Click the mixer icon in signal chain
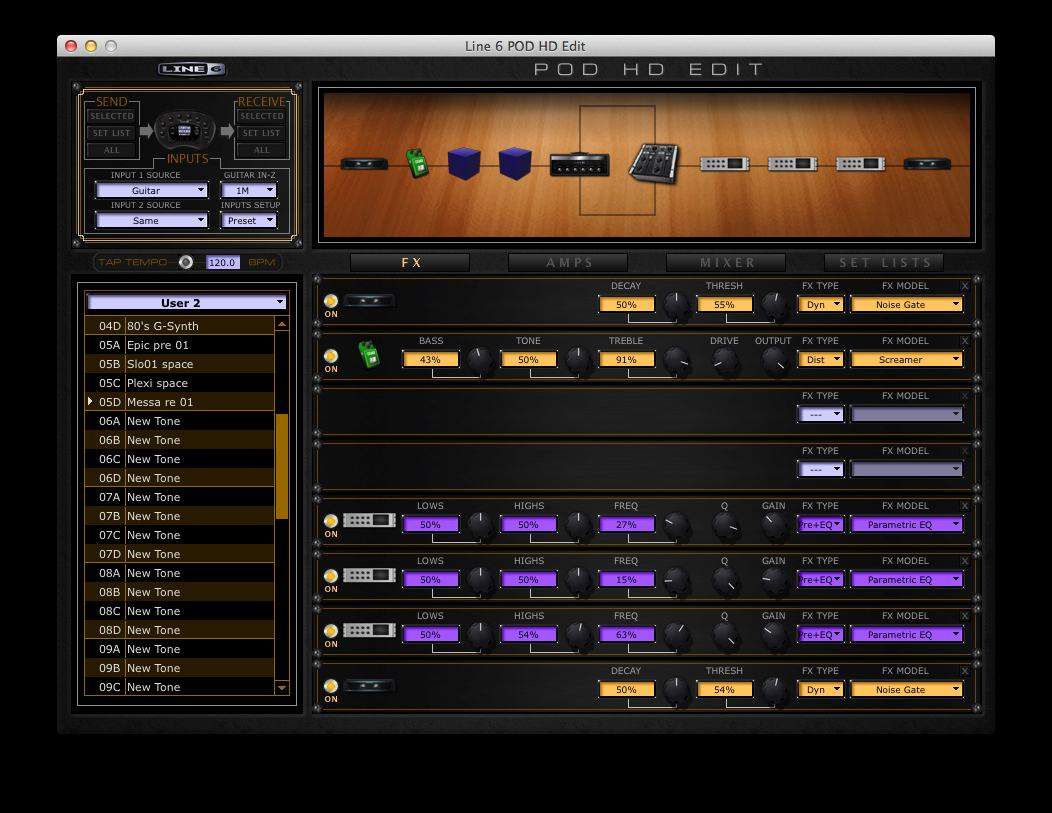Viewport: 1052px width, 813px height. pos(654,162)
